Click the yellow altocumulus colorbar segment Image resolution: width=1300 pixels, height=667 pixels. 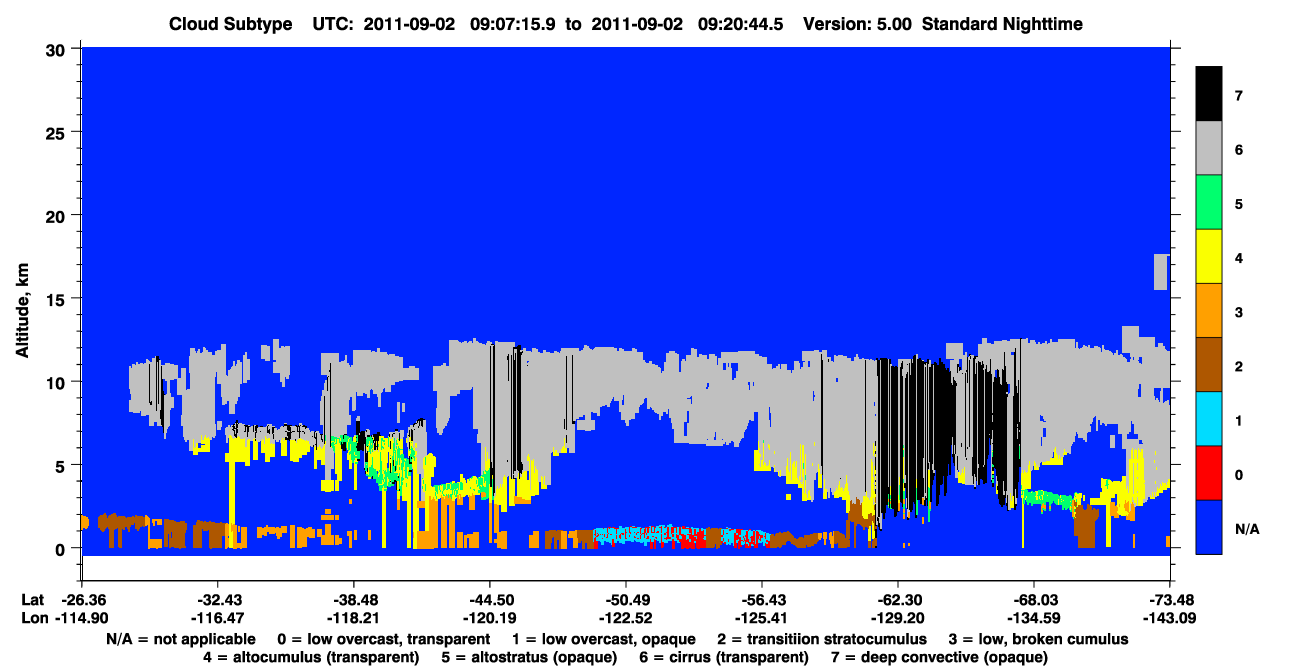[1209, 257]
